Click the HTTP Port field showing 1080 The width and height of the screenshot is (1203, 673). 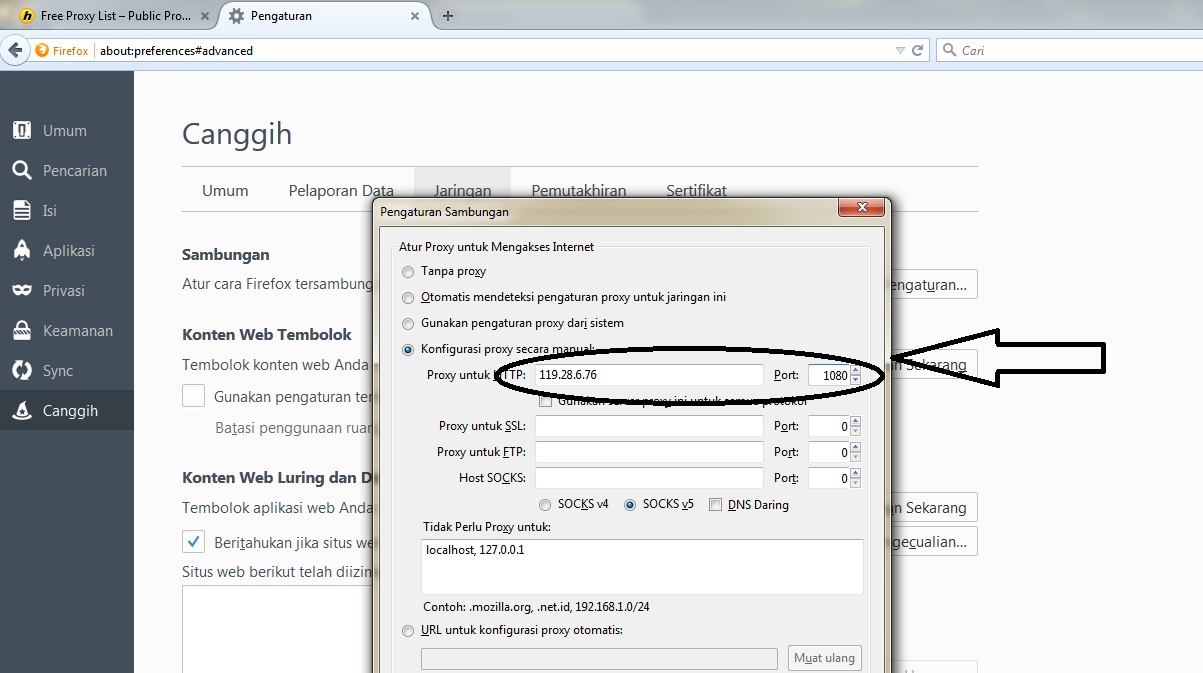[x=829, y=375]
